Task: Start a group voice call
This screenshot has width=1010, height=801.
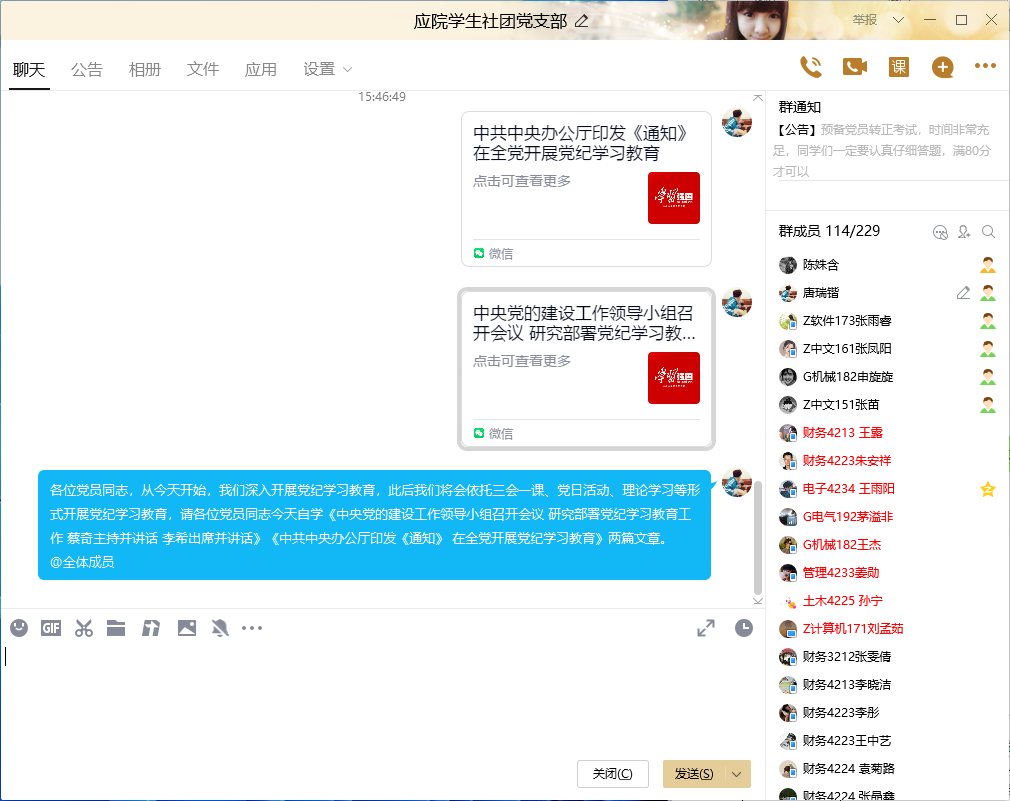Action: tap(810, 67)
